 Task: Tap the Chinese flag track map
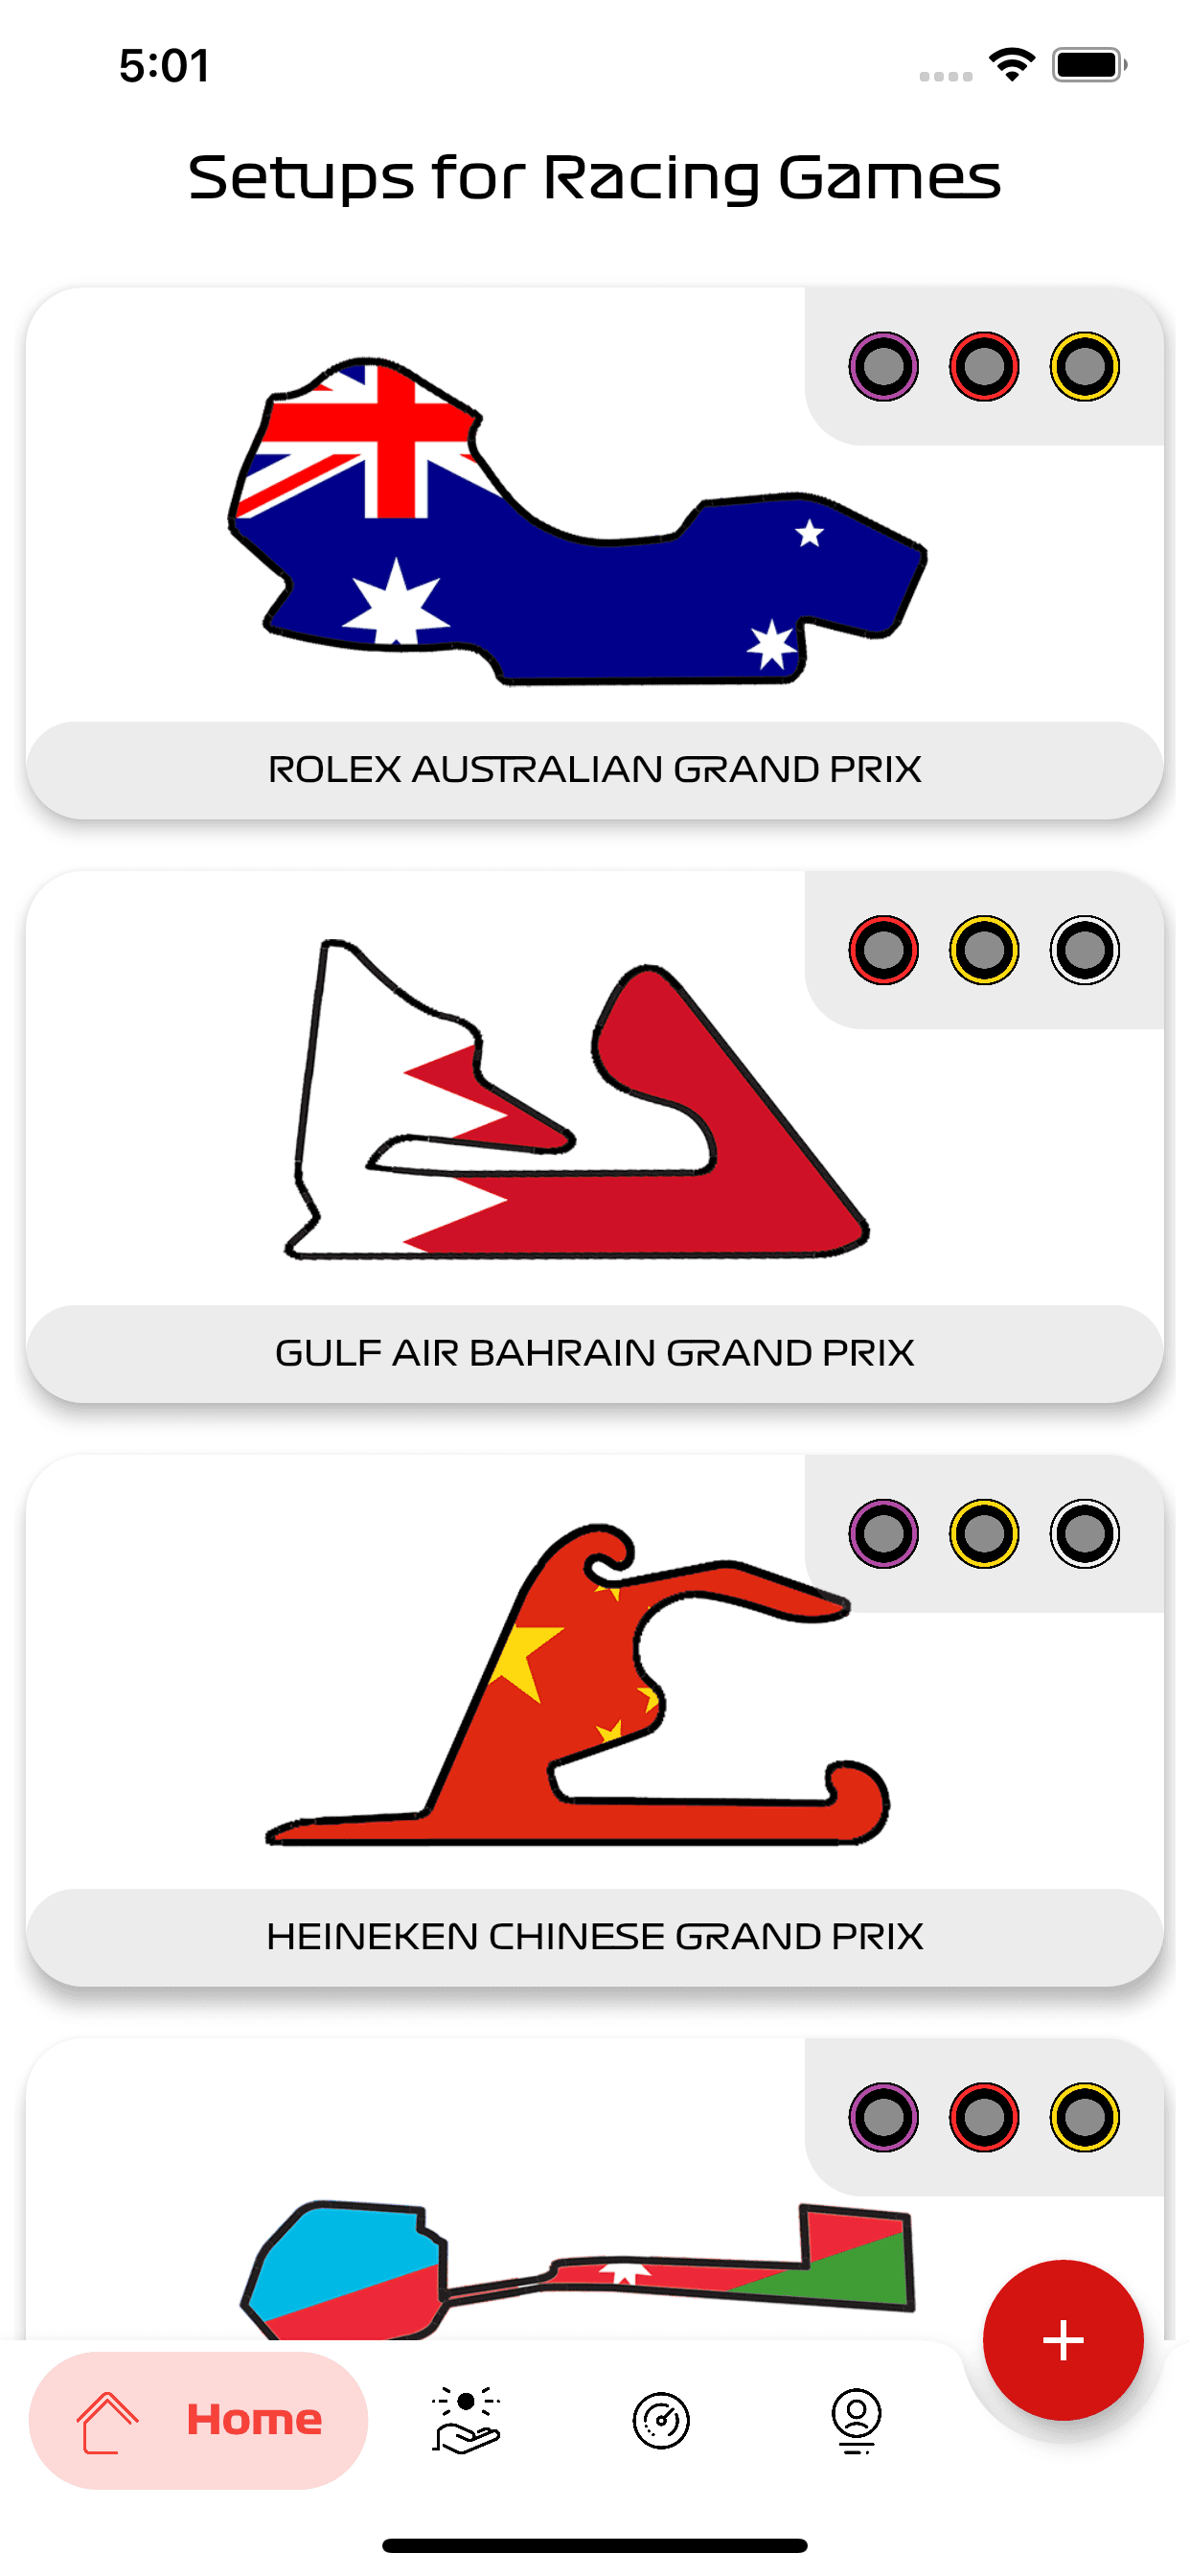tap(577, 1685)
